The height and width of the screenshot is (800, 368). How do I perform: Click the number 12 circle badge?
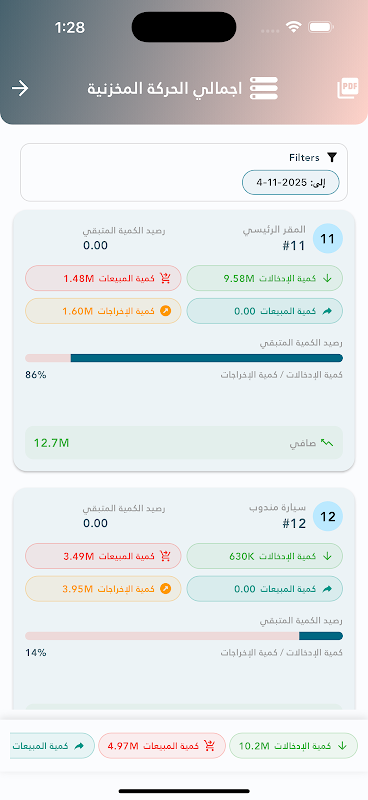coord(328,516)
